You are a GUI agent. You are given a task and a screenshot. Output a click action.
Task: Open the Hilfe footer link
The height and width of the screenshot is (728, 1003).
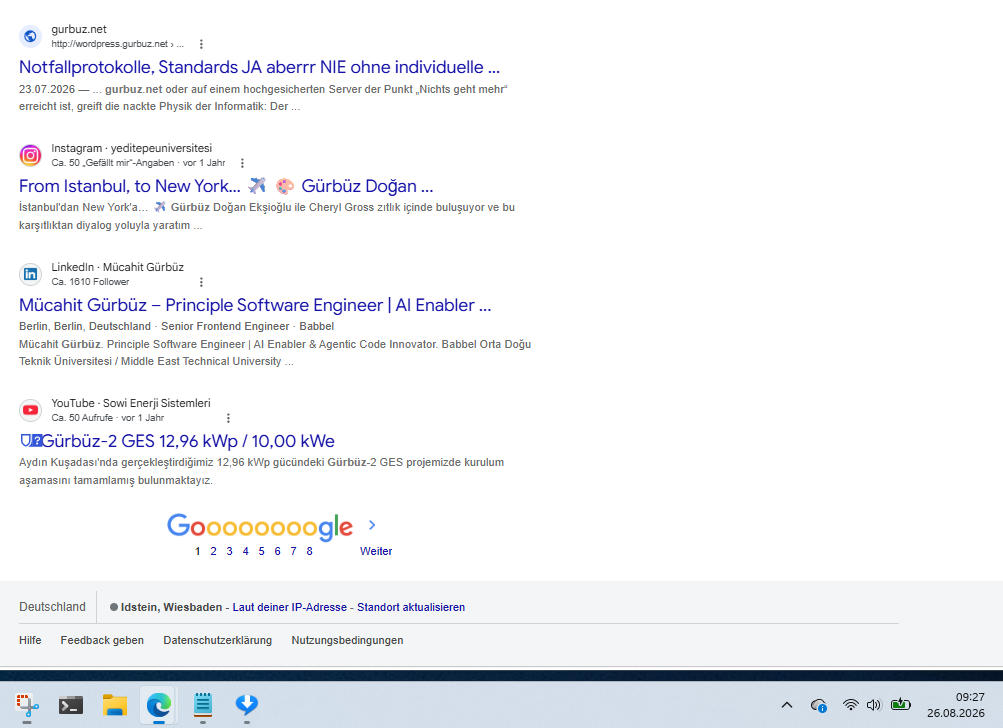30,640
